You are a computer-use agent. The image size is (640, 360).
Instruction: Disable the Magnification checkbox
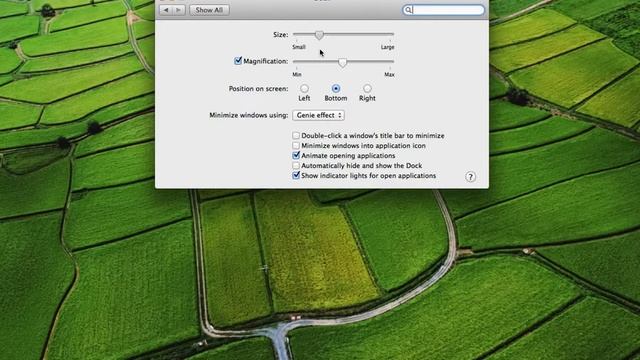[x=238, y=61]
